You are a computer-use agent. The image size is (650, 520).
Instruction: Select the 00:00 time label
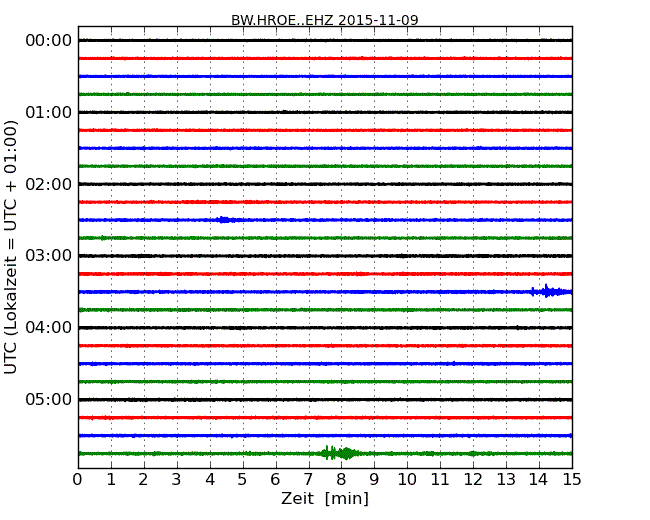(x=49, y=41)
